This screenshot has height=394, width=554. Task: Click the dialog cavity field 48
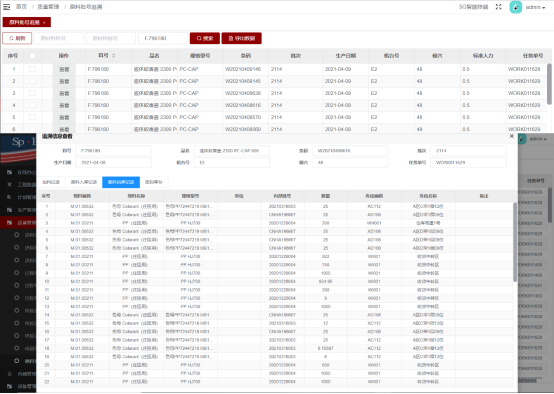pyautogui.click(x=350, y=163)
